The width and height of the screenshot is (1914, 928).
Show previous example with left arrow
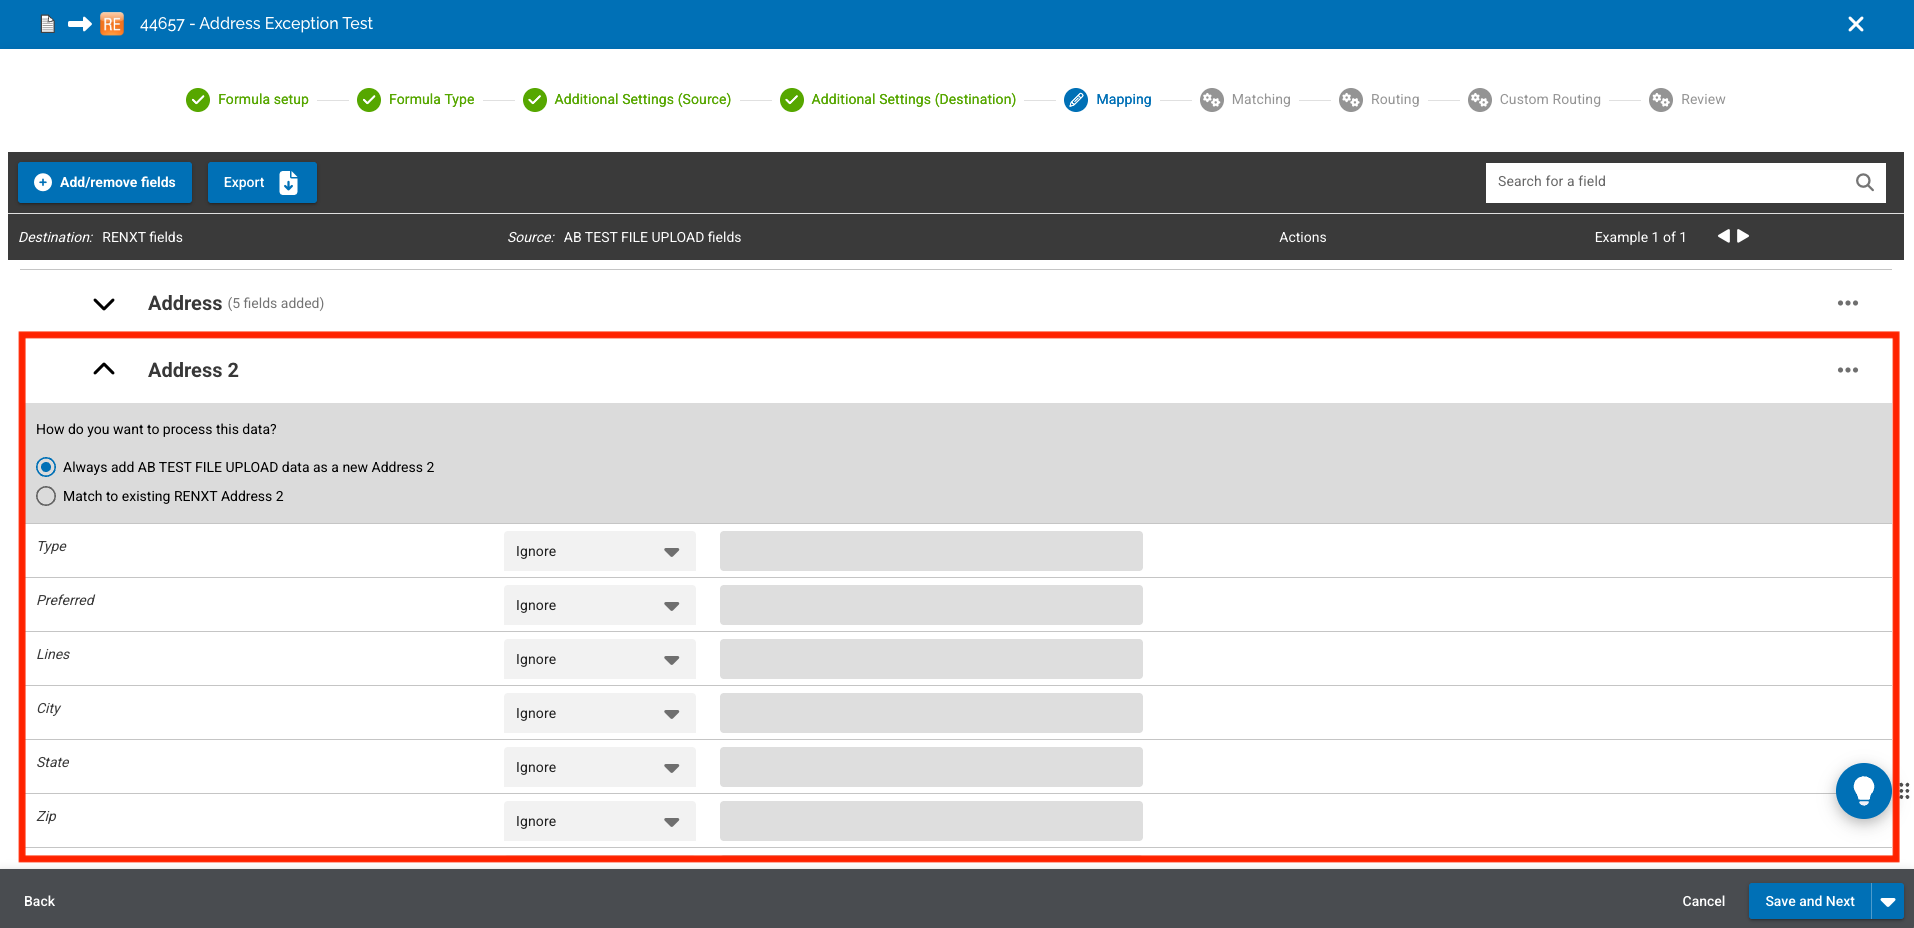pyautogui.click(x=1723, y=236)
